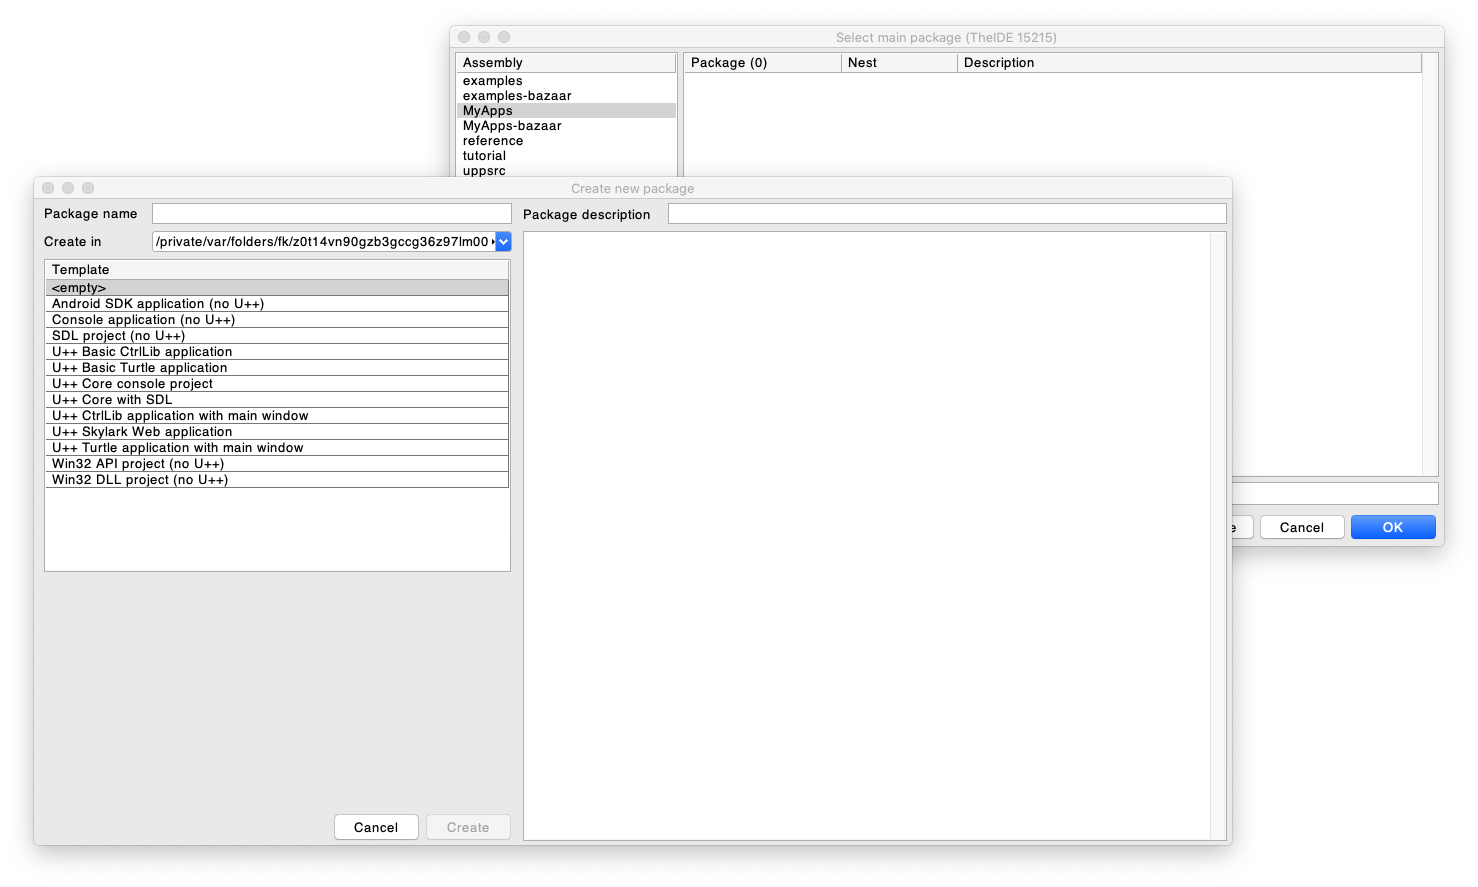Sort by the Nest column header

tap(898, 63)
